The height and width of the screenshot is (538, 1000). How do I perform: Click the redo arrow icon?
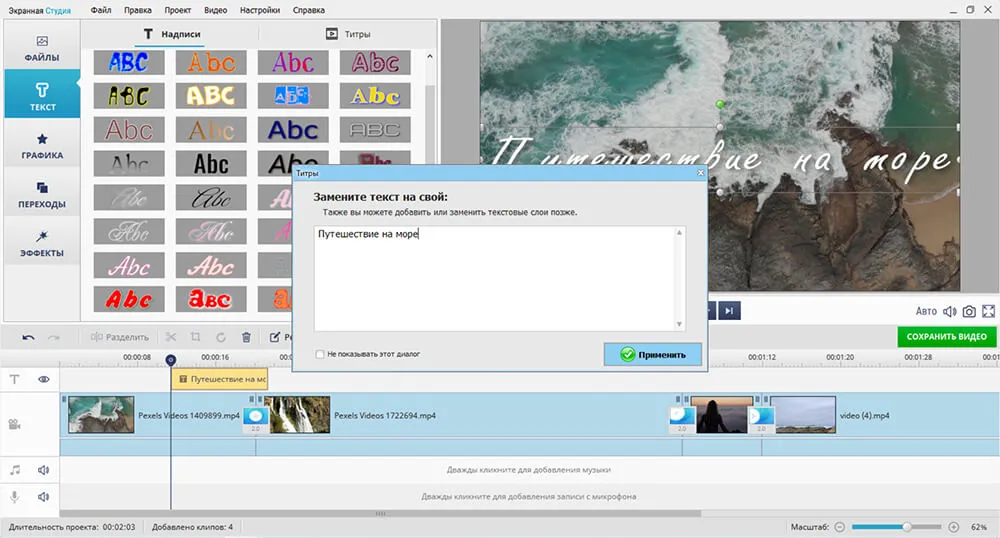[54, 337]
